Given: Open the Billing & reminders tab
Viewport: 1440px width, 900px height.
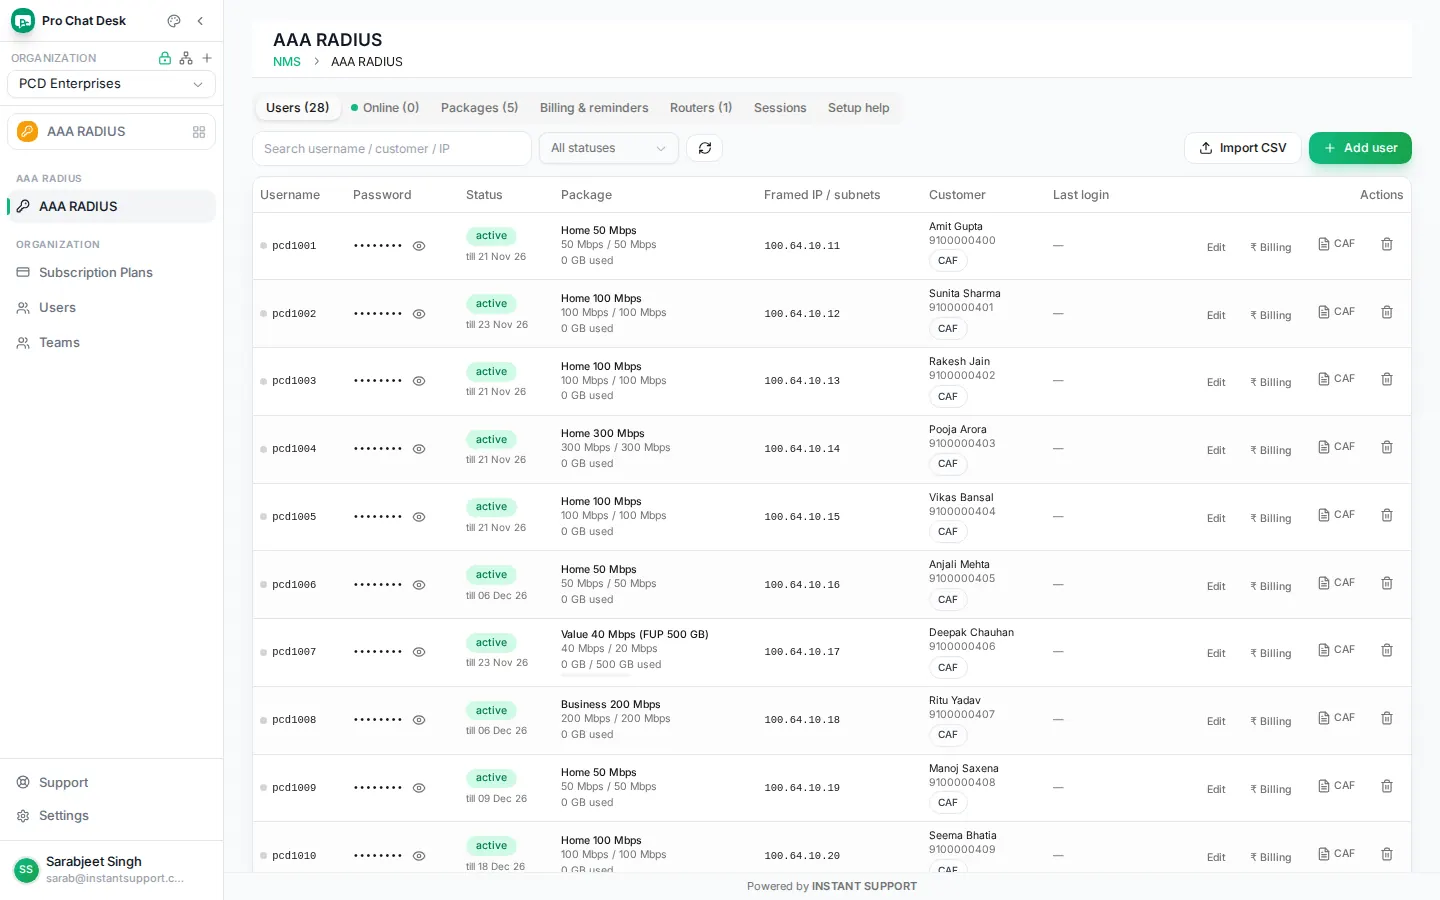Looking at the screenshot, I should coord(594,108).
